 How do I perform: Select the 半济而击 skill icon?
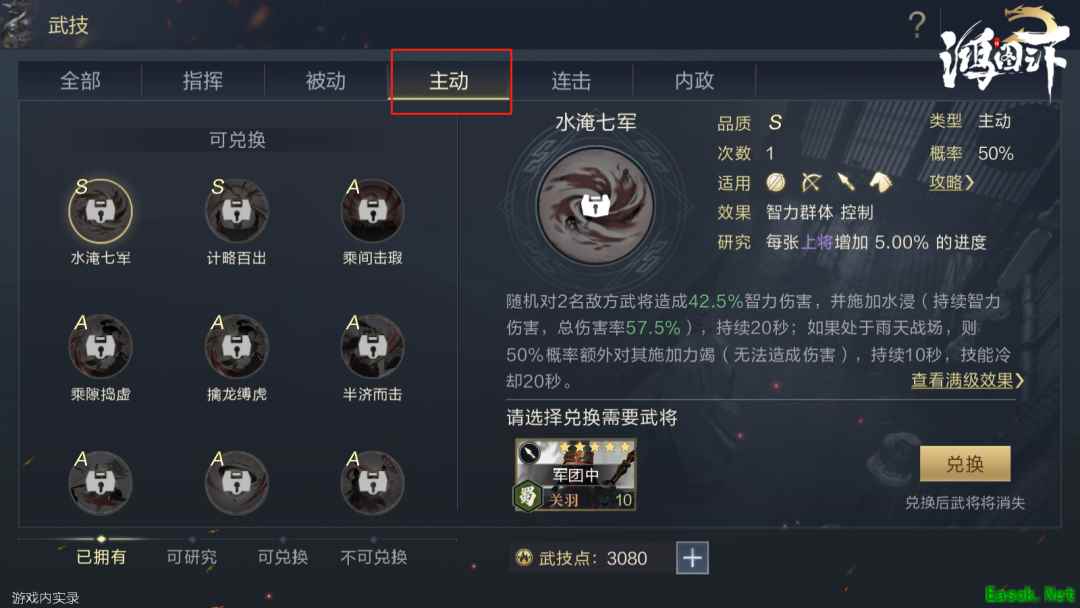(373, 347)
